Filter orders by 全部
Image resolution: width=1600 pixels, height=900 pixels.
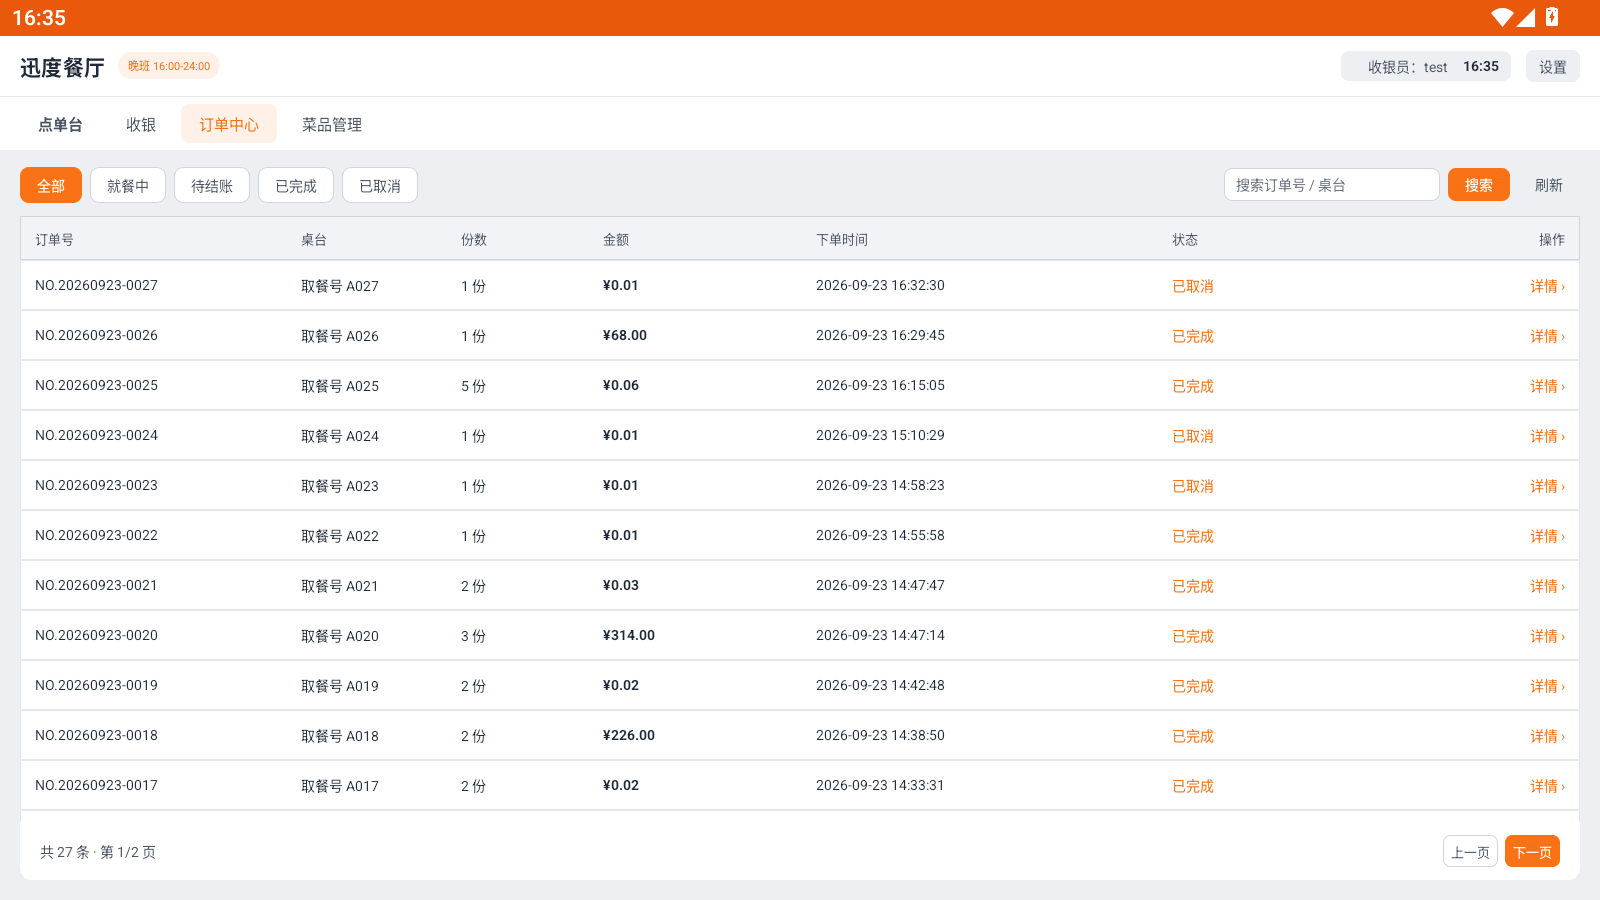(51, 186)
